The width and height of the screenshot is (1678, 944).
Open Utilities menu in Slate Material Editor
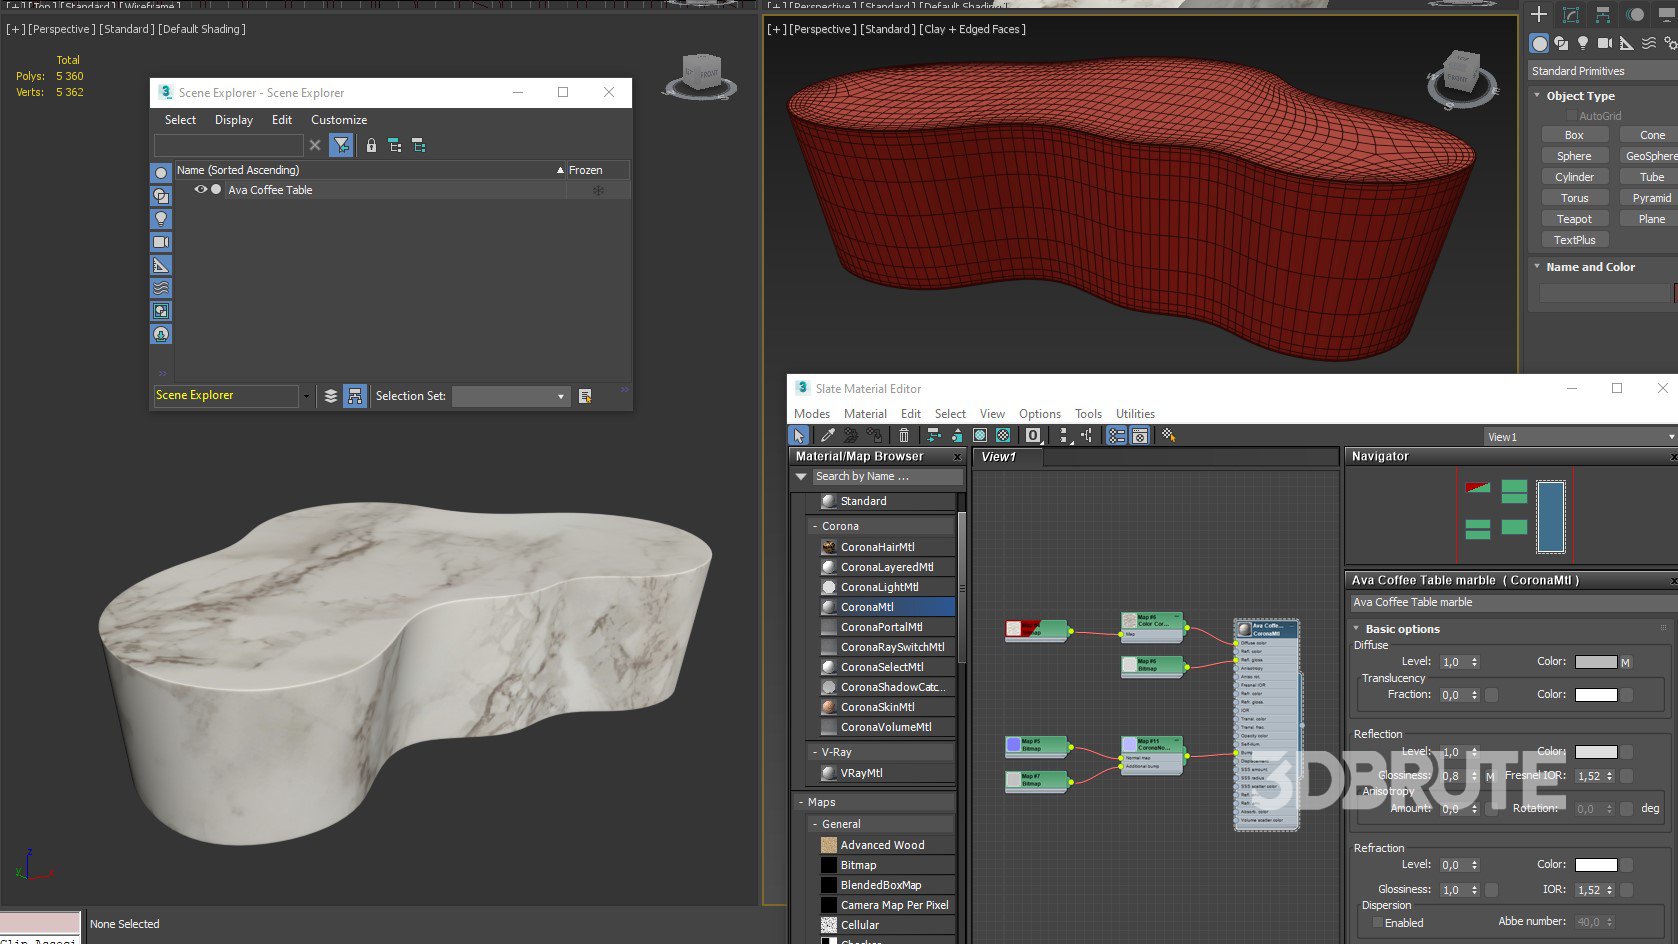point(1134,414)
